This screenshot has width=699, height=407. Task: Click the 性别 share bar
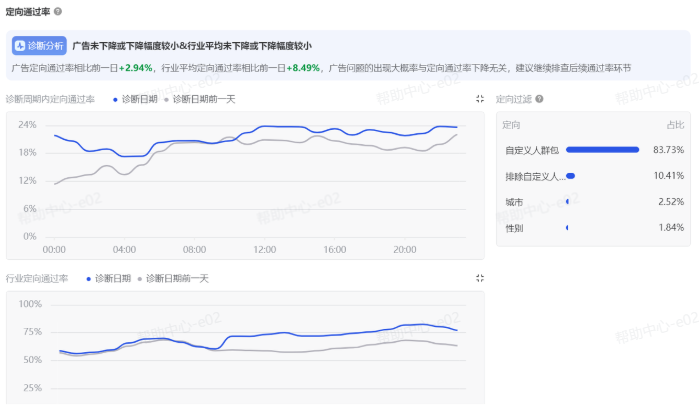click(567, 228)
